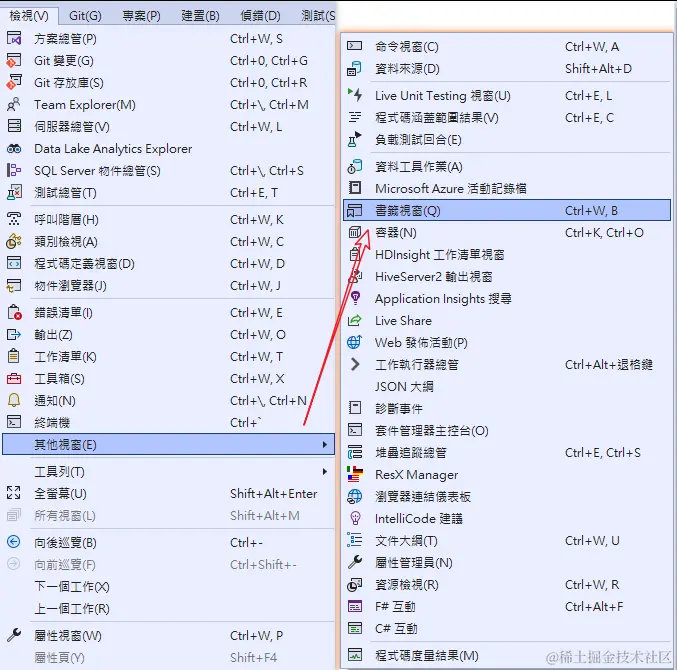This screenshot has height=670, width=677.
Task: Select HDInsight 工作清單視窗 entry
Action: (x=507, y=255)
